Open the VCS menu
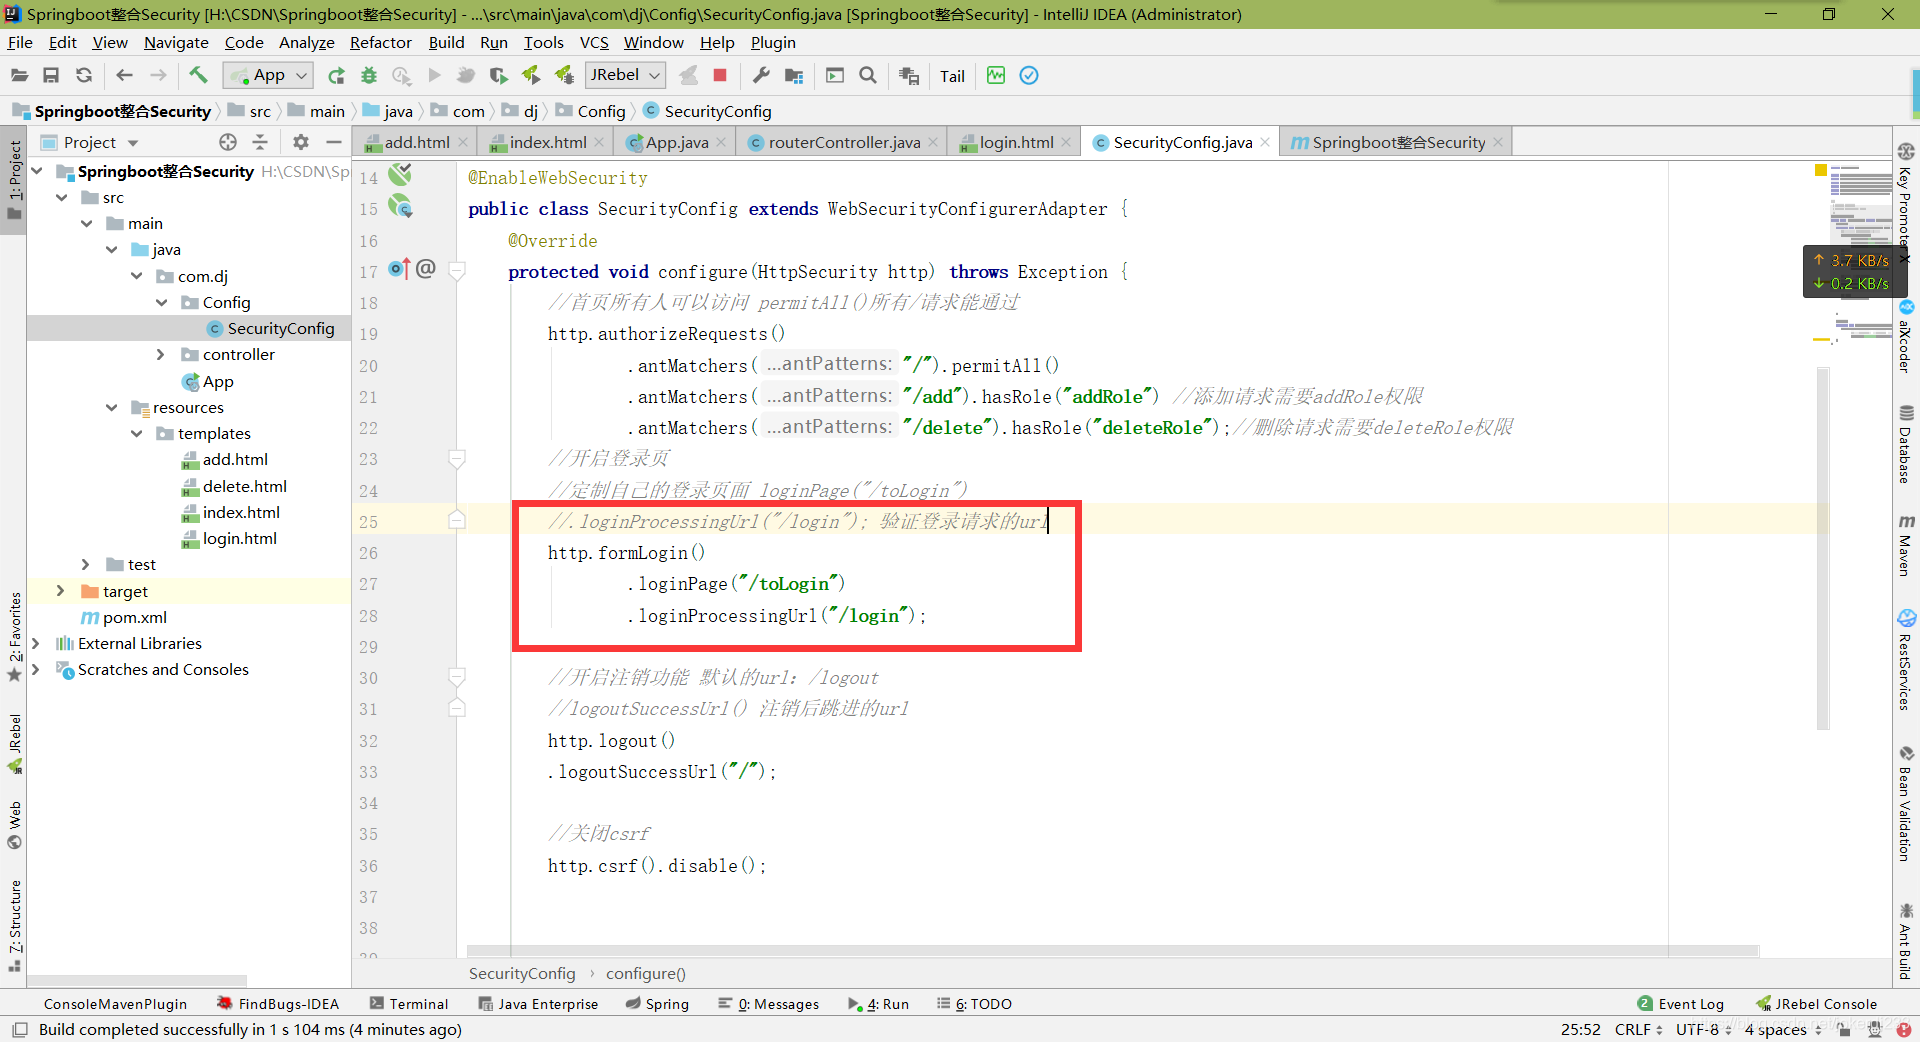 (x=594, y=42)
